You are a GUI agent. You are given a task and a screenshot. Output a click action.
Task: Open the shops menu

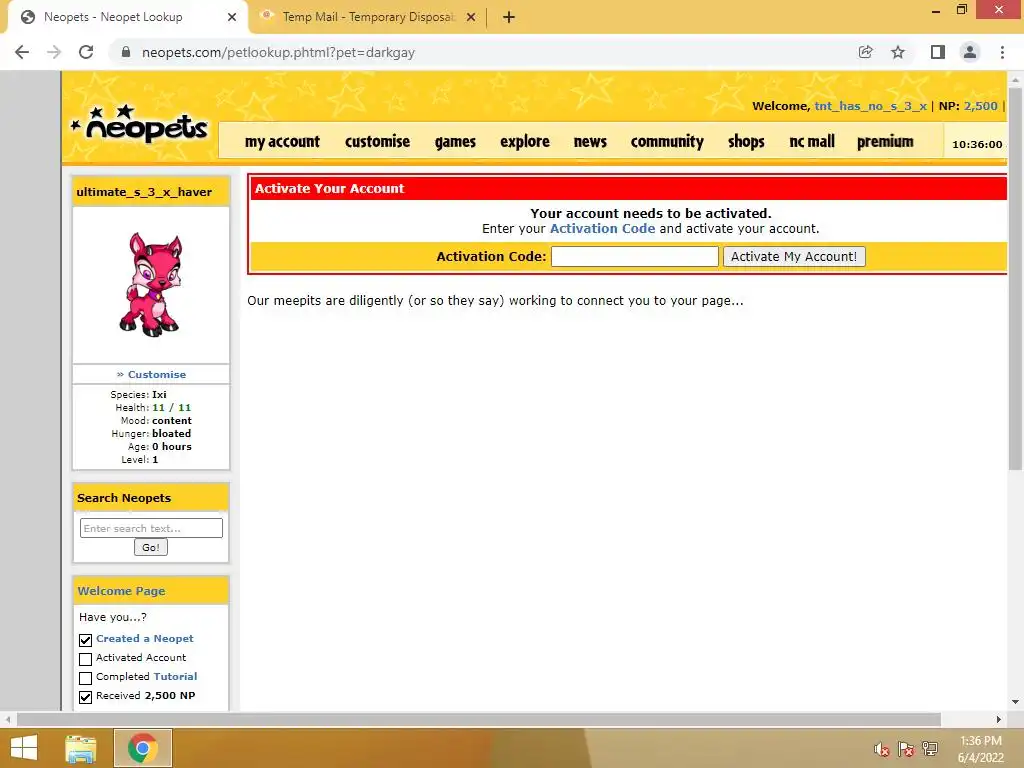coord(746,141)
